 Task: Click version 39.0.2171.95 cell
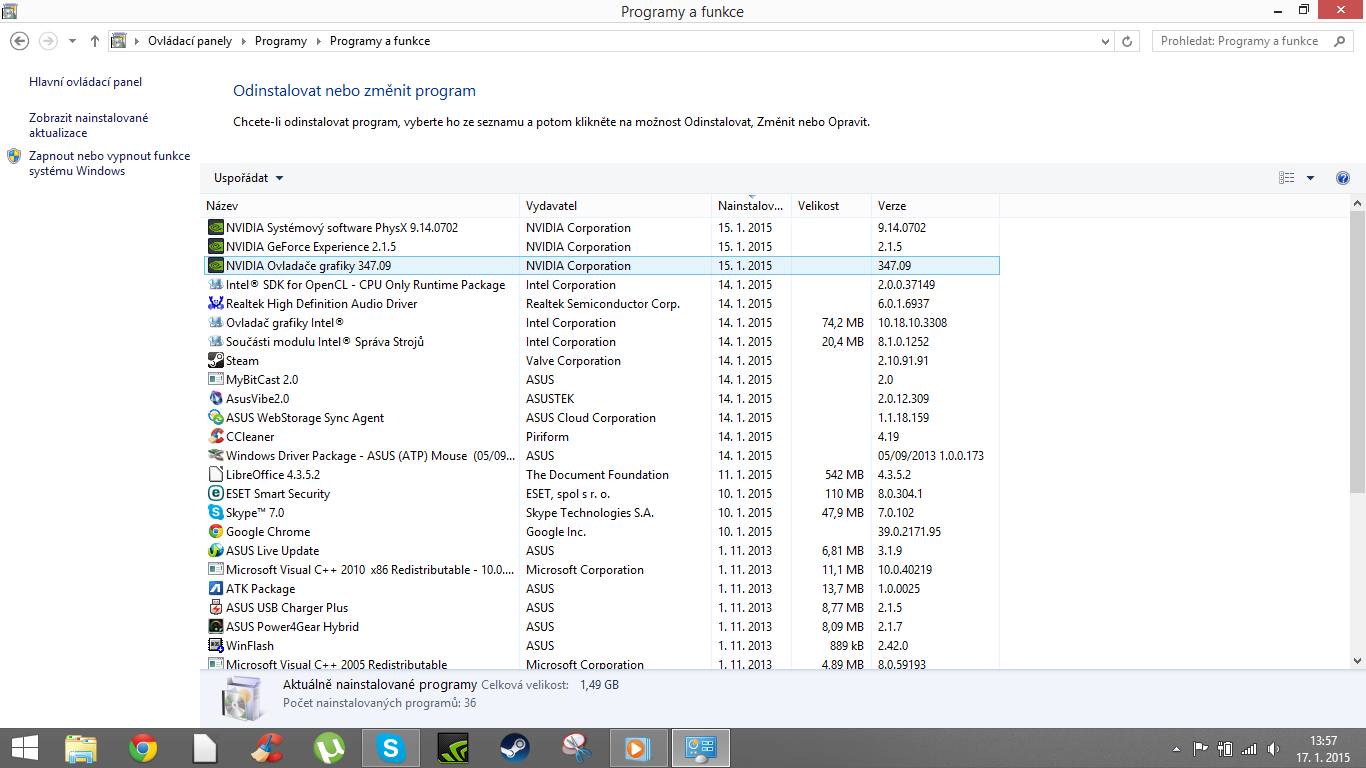pos(909,532)
